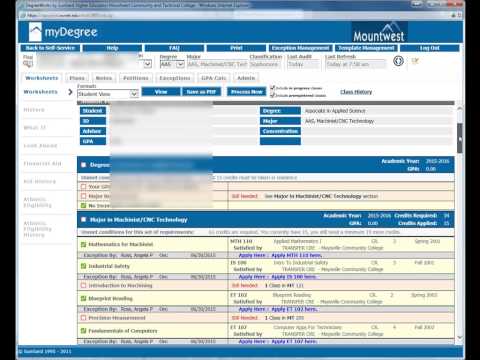The image size is (480, 360).
Task: Select Athletic Eligibility in the left sidebar
Action: click(37, 202)
